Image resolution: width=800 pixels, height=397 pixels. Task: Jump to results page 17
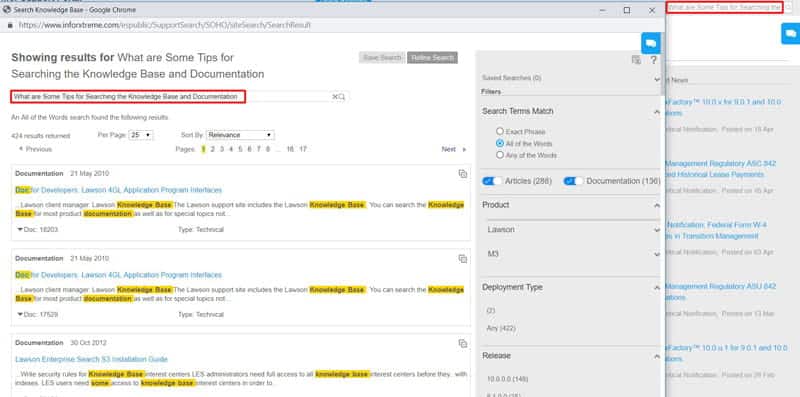pyautogui.click(x=303, y=149)
